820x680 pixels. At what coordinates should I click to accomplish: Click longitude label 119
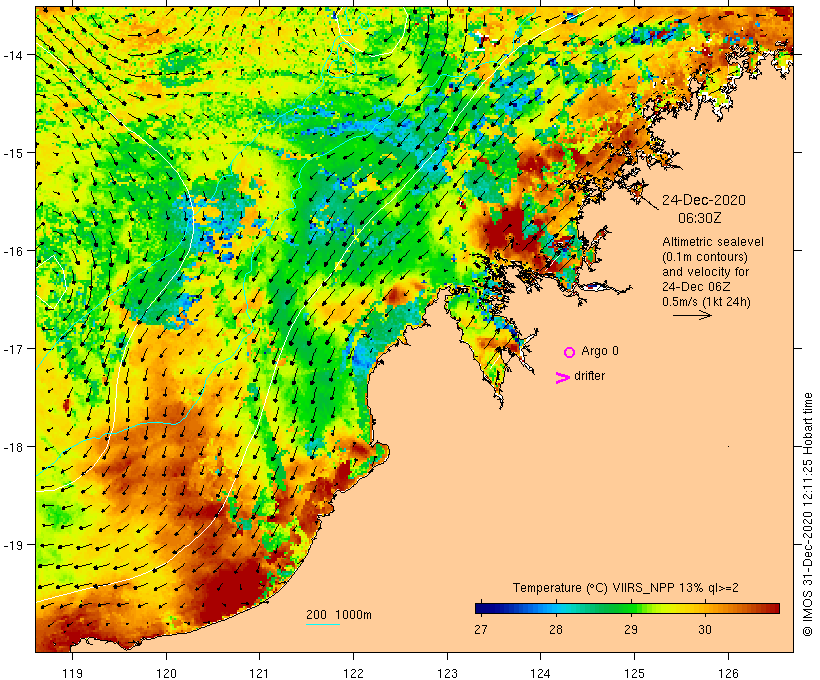coord(72,673)
